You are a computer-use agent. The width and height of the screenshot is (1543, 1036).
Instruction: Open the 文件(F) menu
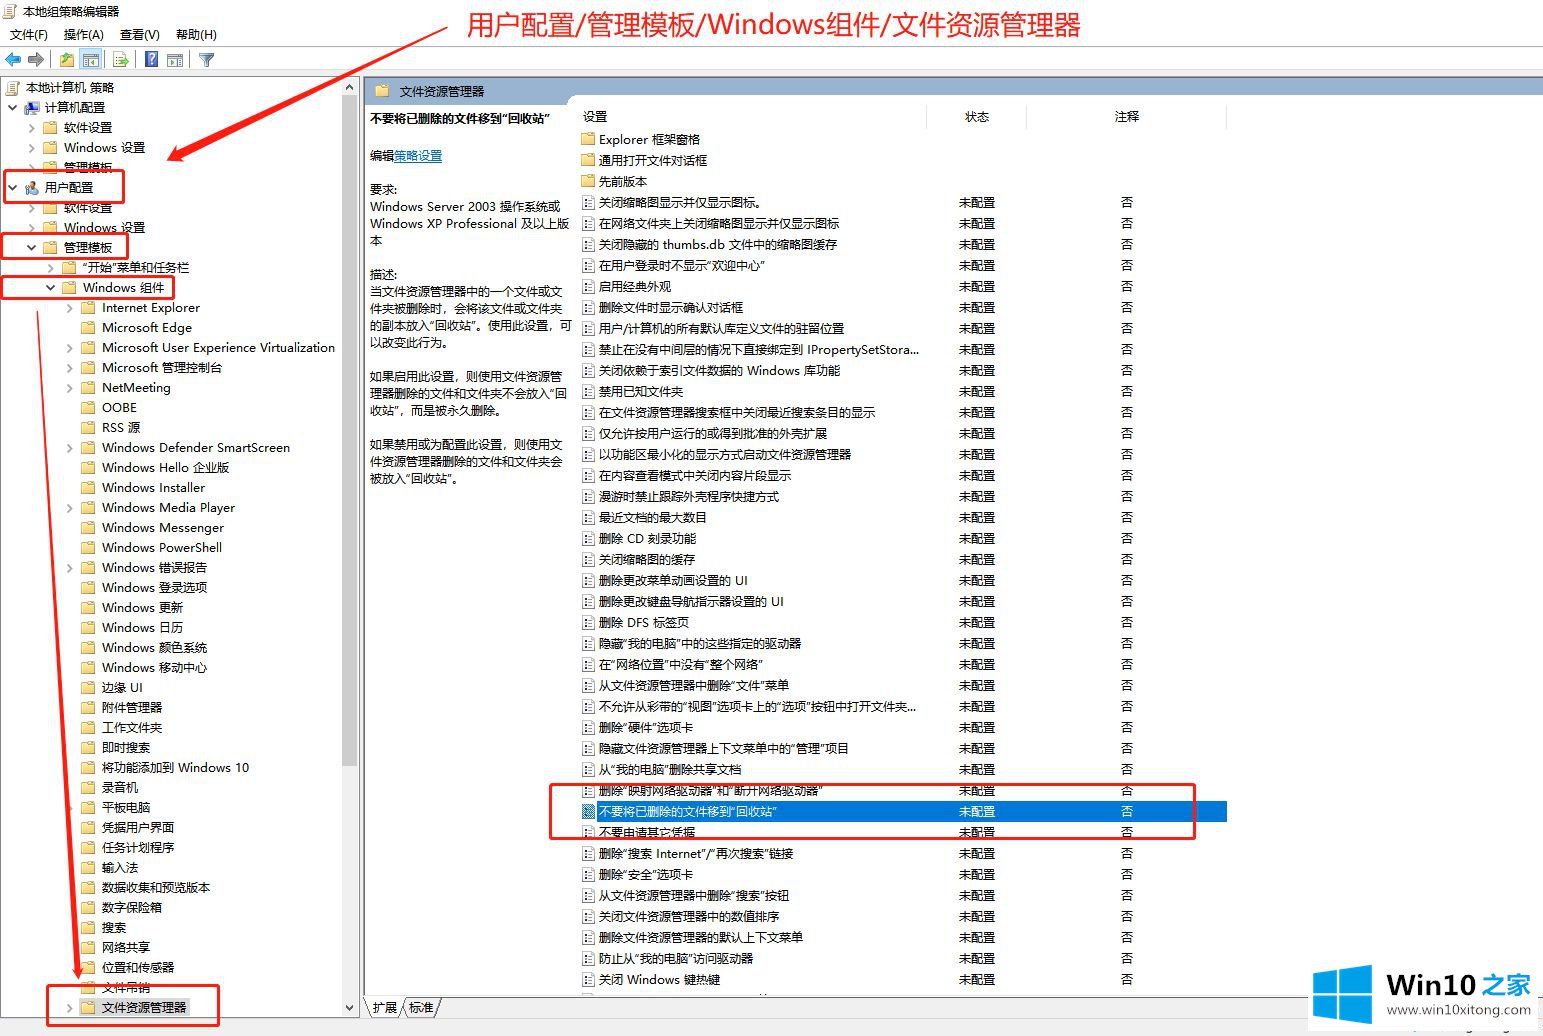click(29, 34)
